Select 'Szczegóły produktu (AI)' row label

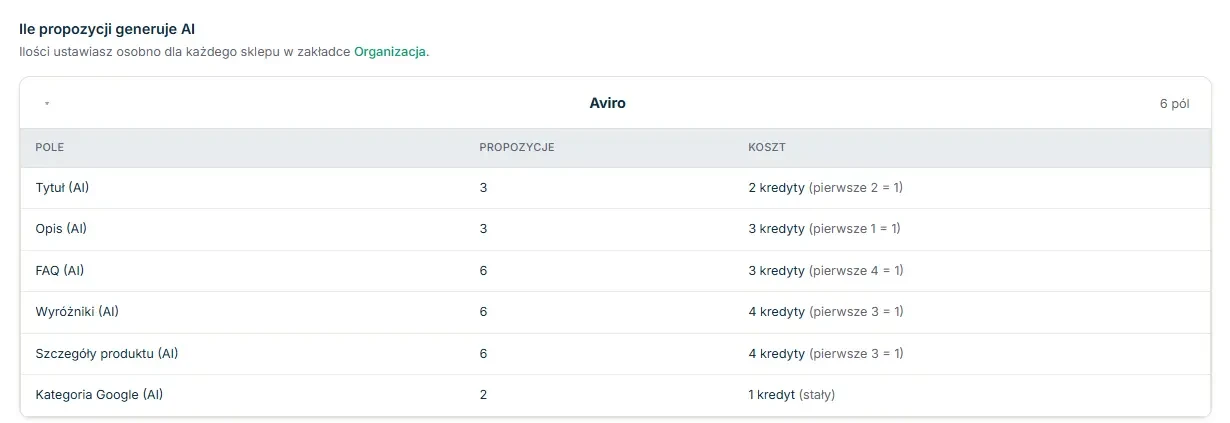(107, 354)
